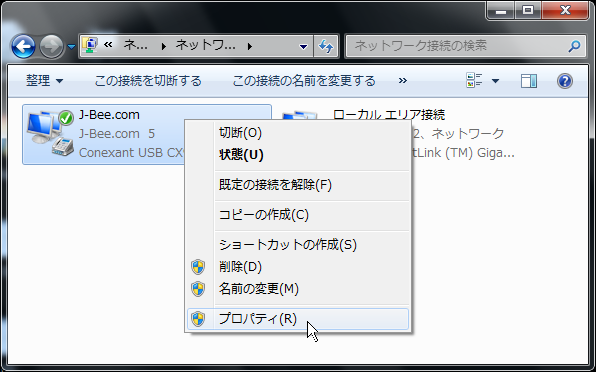Click the J-Bee.com connection name text
Image resolution: width=596 pixels, height=372 pixels.
(x=109, y=115)
